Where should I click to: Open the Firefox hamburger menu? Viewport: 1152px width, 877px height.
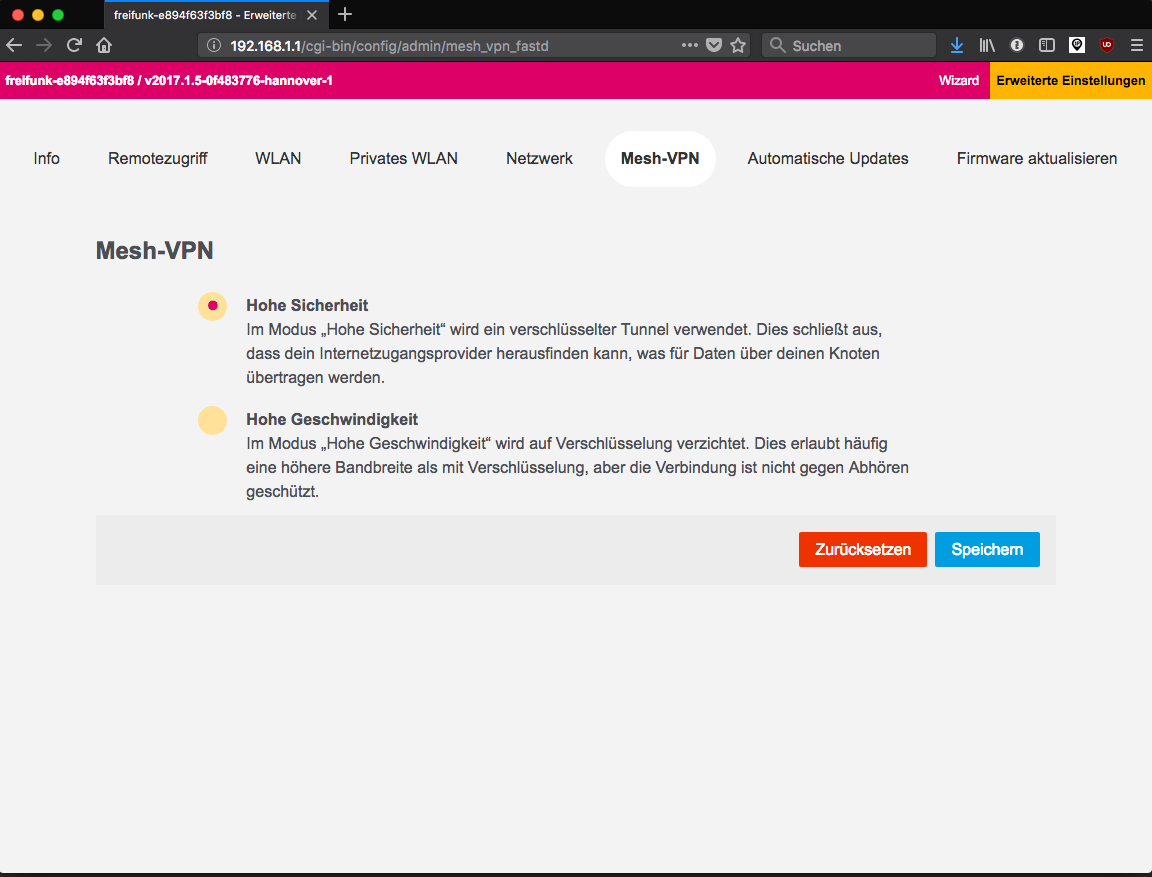coord(1136,45)
